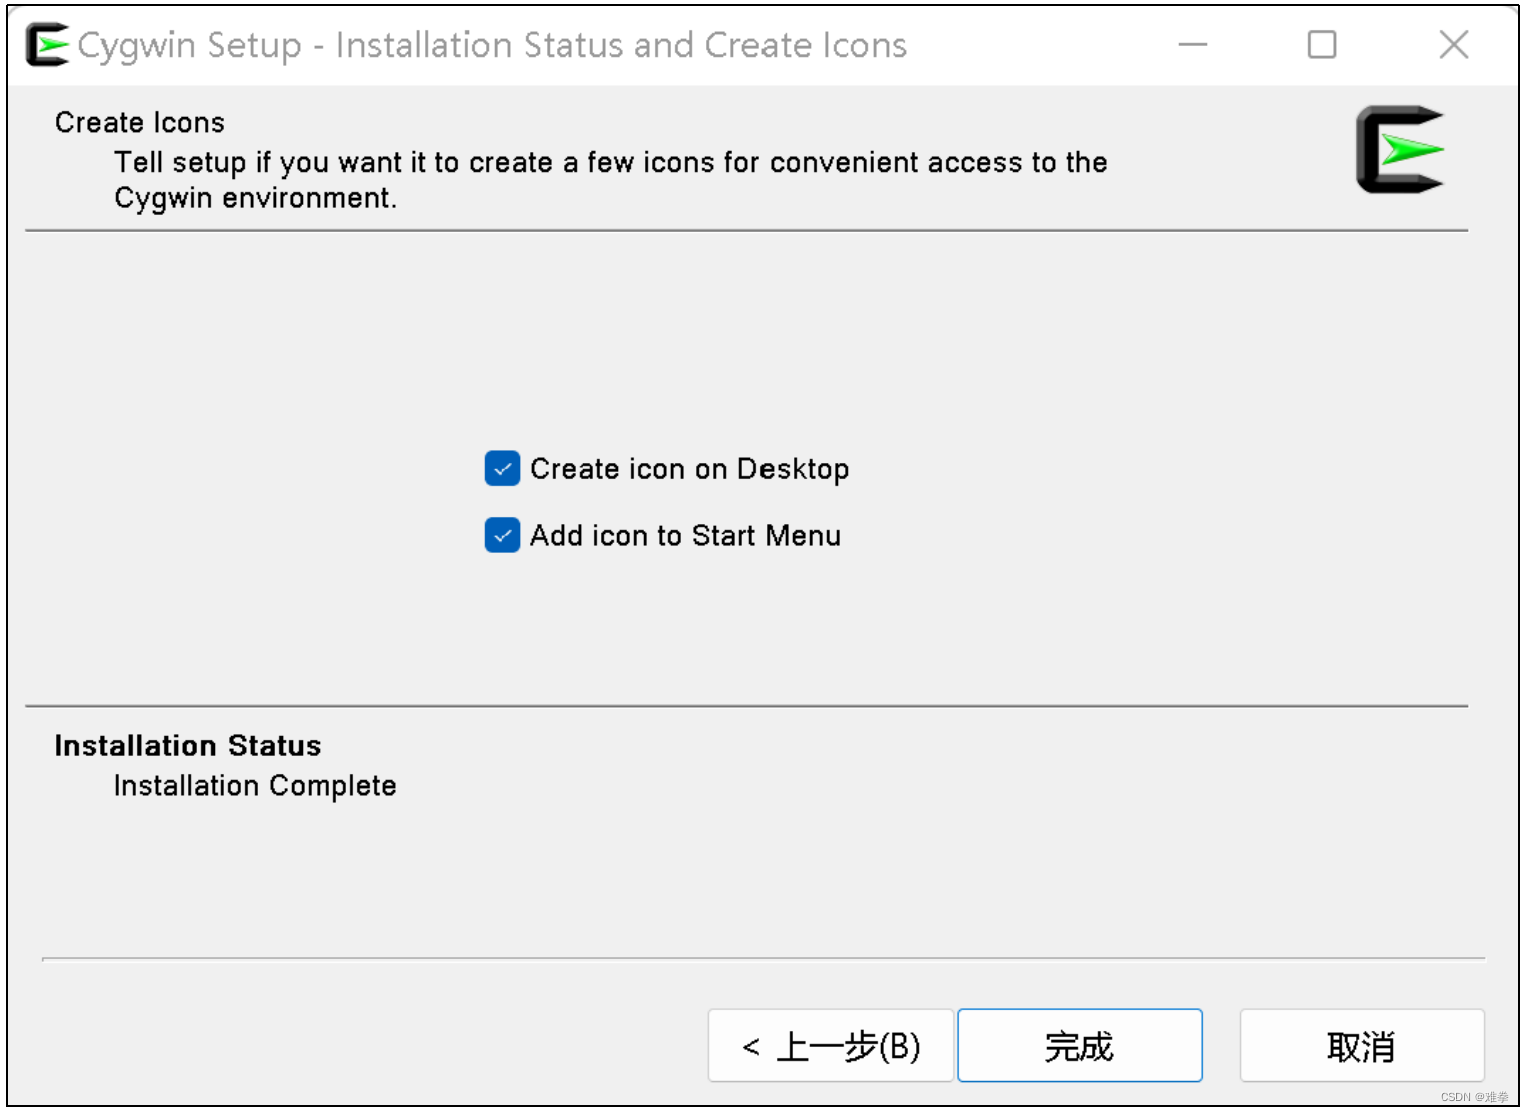This screenshot has width=1524, height=1112.
Task: Uncheck Create icon on Desktop checkbox
Action: [502, 468]
